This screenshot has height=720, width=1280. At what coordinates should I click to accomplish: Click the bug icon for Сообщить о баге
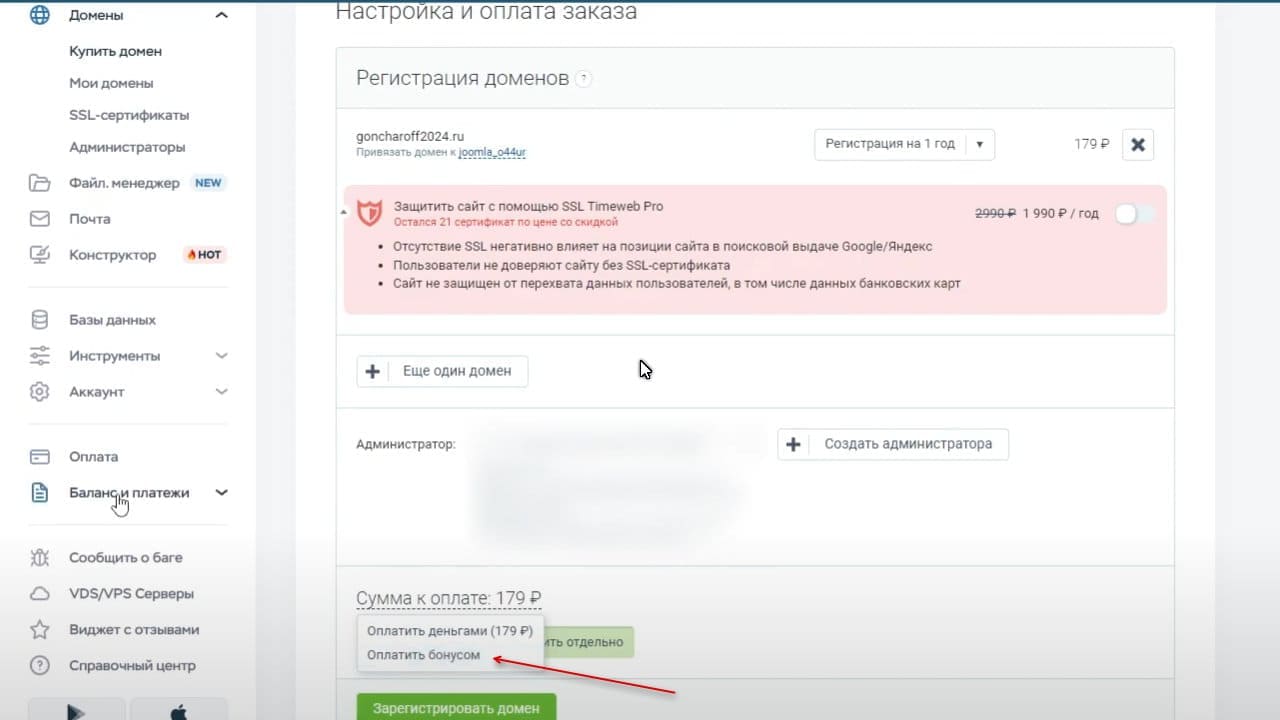tap(40, 558)
